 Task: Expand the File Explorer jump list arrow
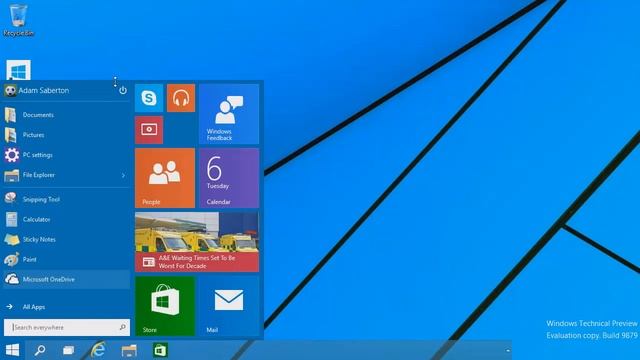(123, 175)
